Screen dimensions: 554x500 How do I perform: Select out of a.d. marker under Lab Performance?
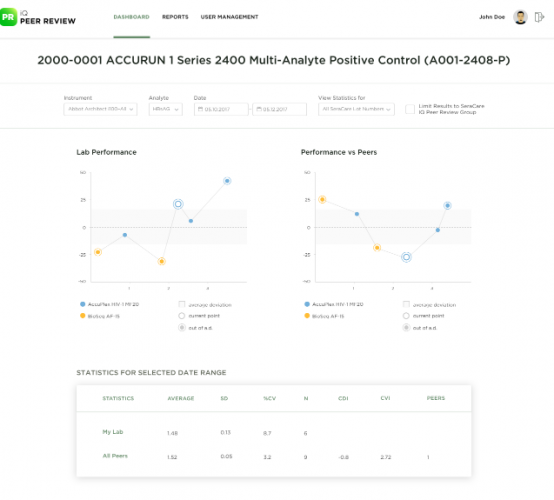click(182, 328)
